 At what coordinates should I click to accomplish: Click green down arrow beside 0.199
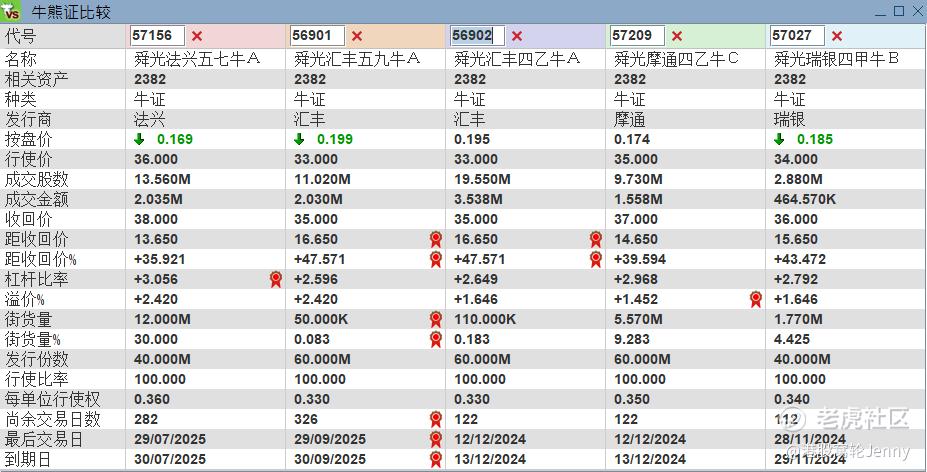(299, 139)
